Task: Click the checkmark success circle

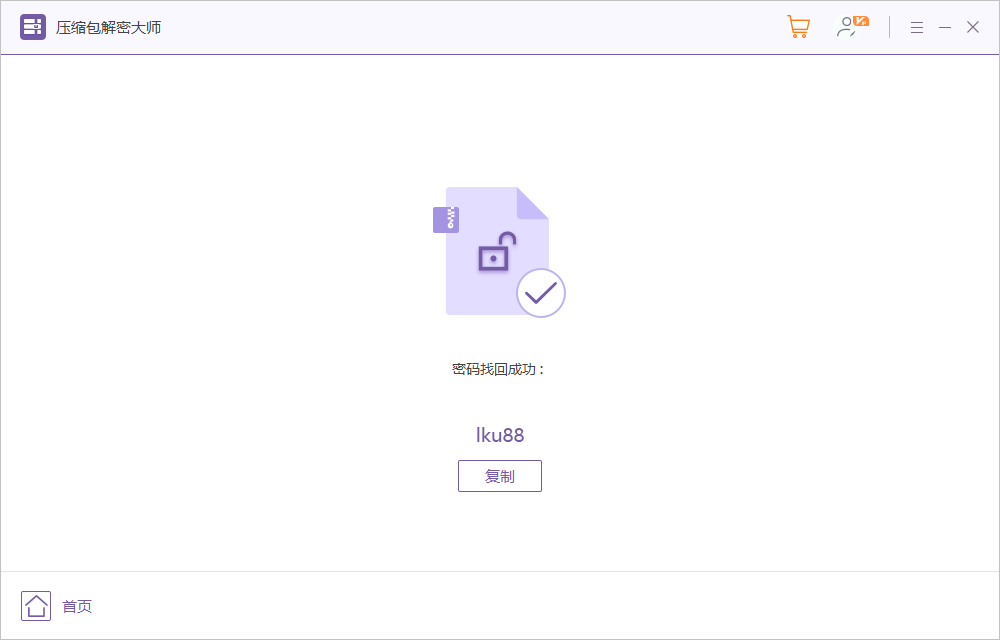Action: pos(541,293)
